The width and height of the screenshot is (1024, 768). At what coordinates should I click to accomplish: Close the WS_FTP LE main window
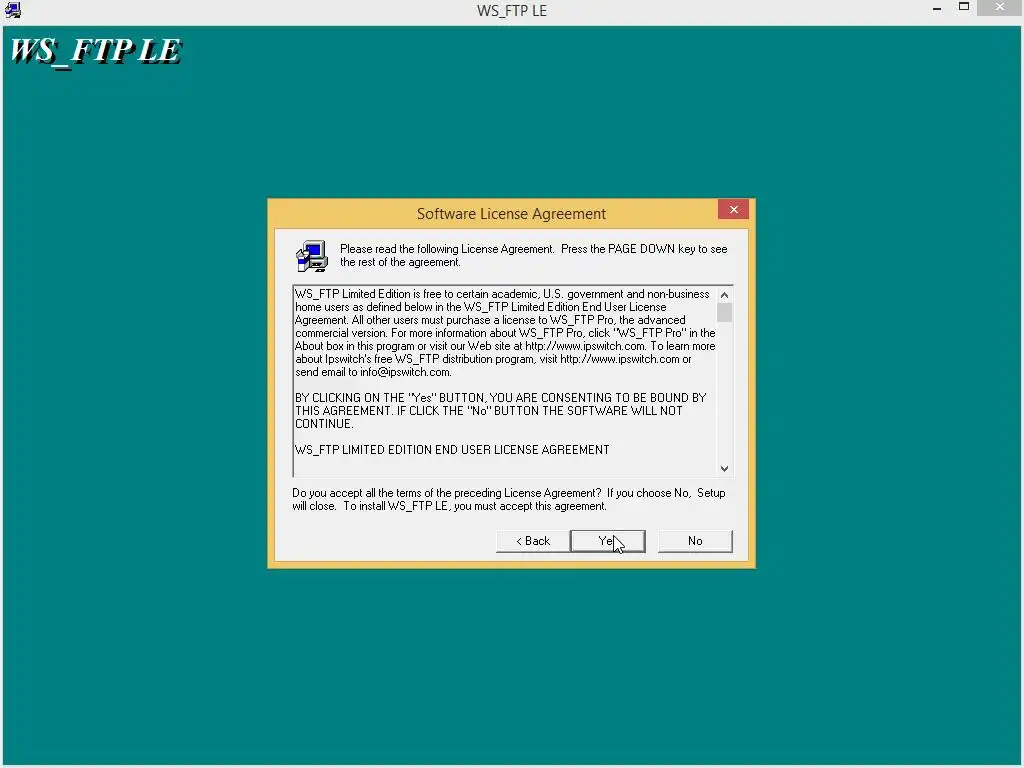point(1000,7)
